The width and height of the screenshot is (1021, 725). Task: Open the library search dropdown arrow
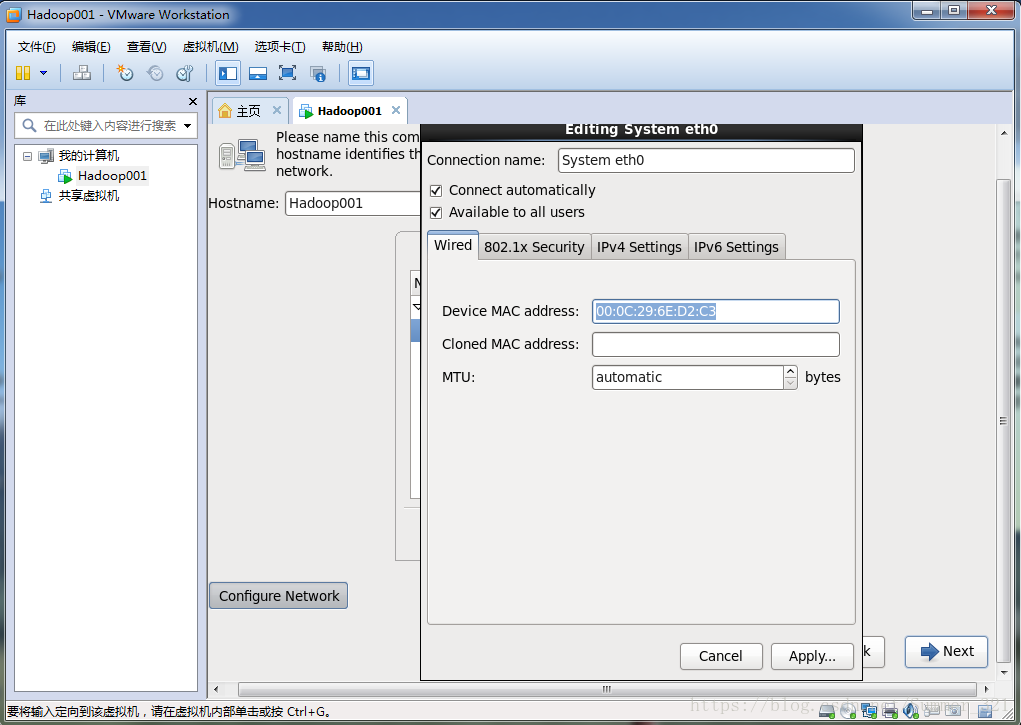188,126
